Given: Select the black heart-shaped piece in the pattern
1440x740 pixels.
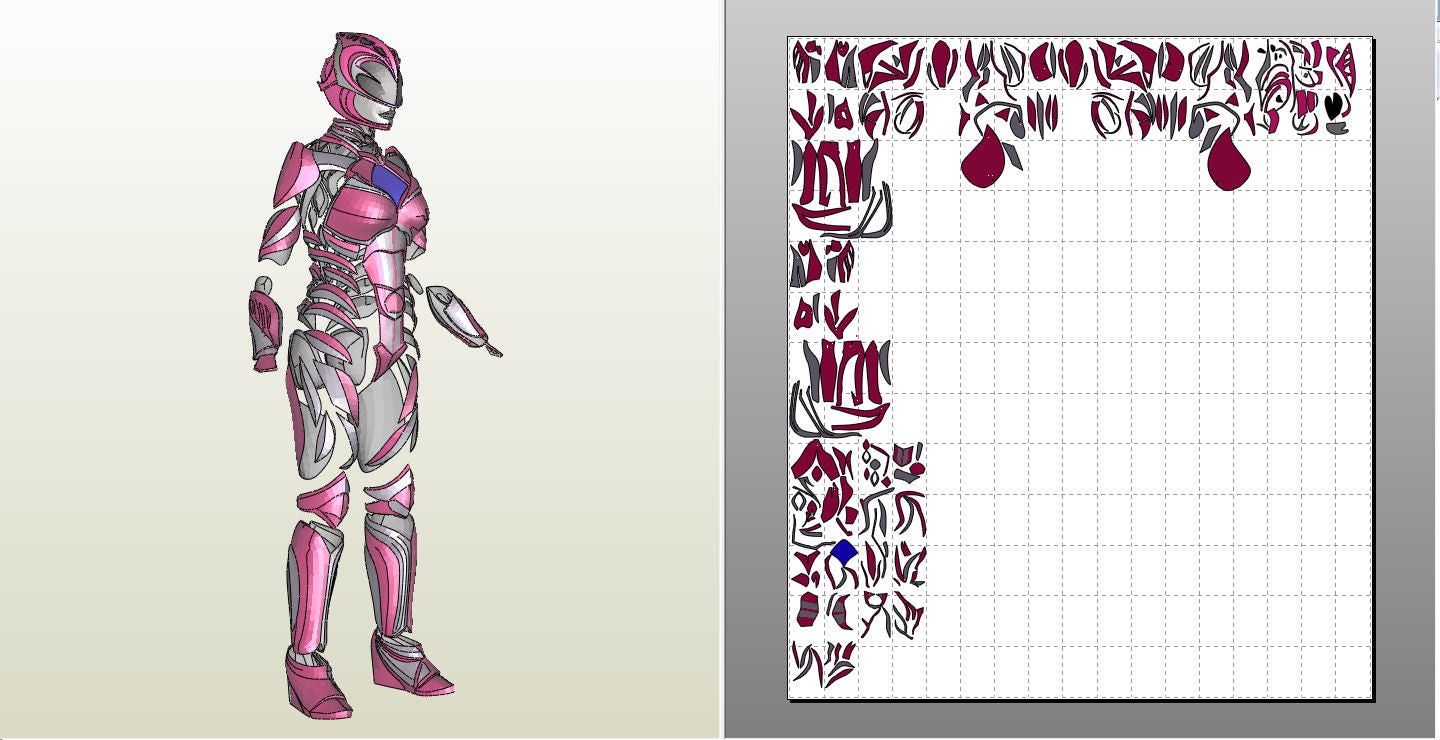Looking at the screenshot, I should (1334, 105).
